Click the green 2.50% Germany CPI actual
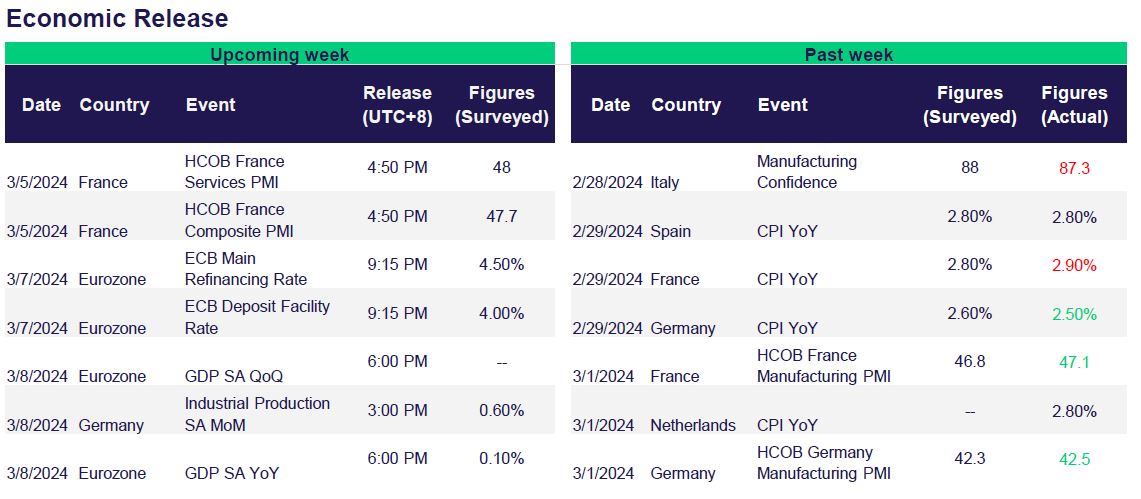This screenshot has height=499, width=1141. coord(1074,314)
